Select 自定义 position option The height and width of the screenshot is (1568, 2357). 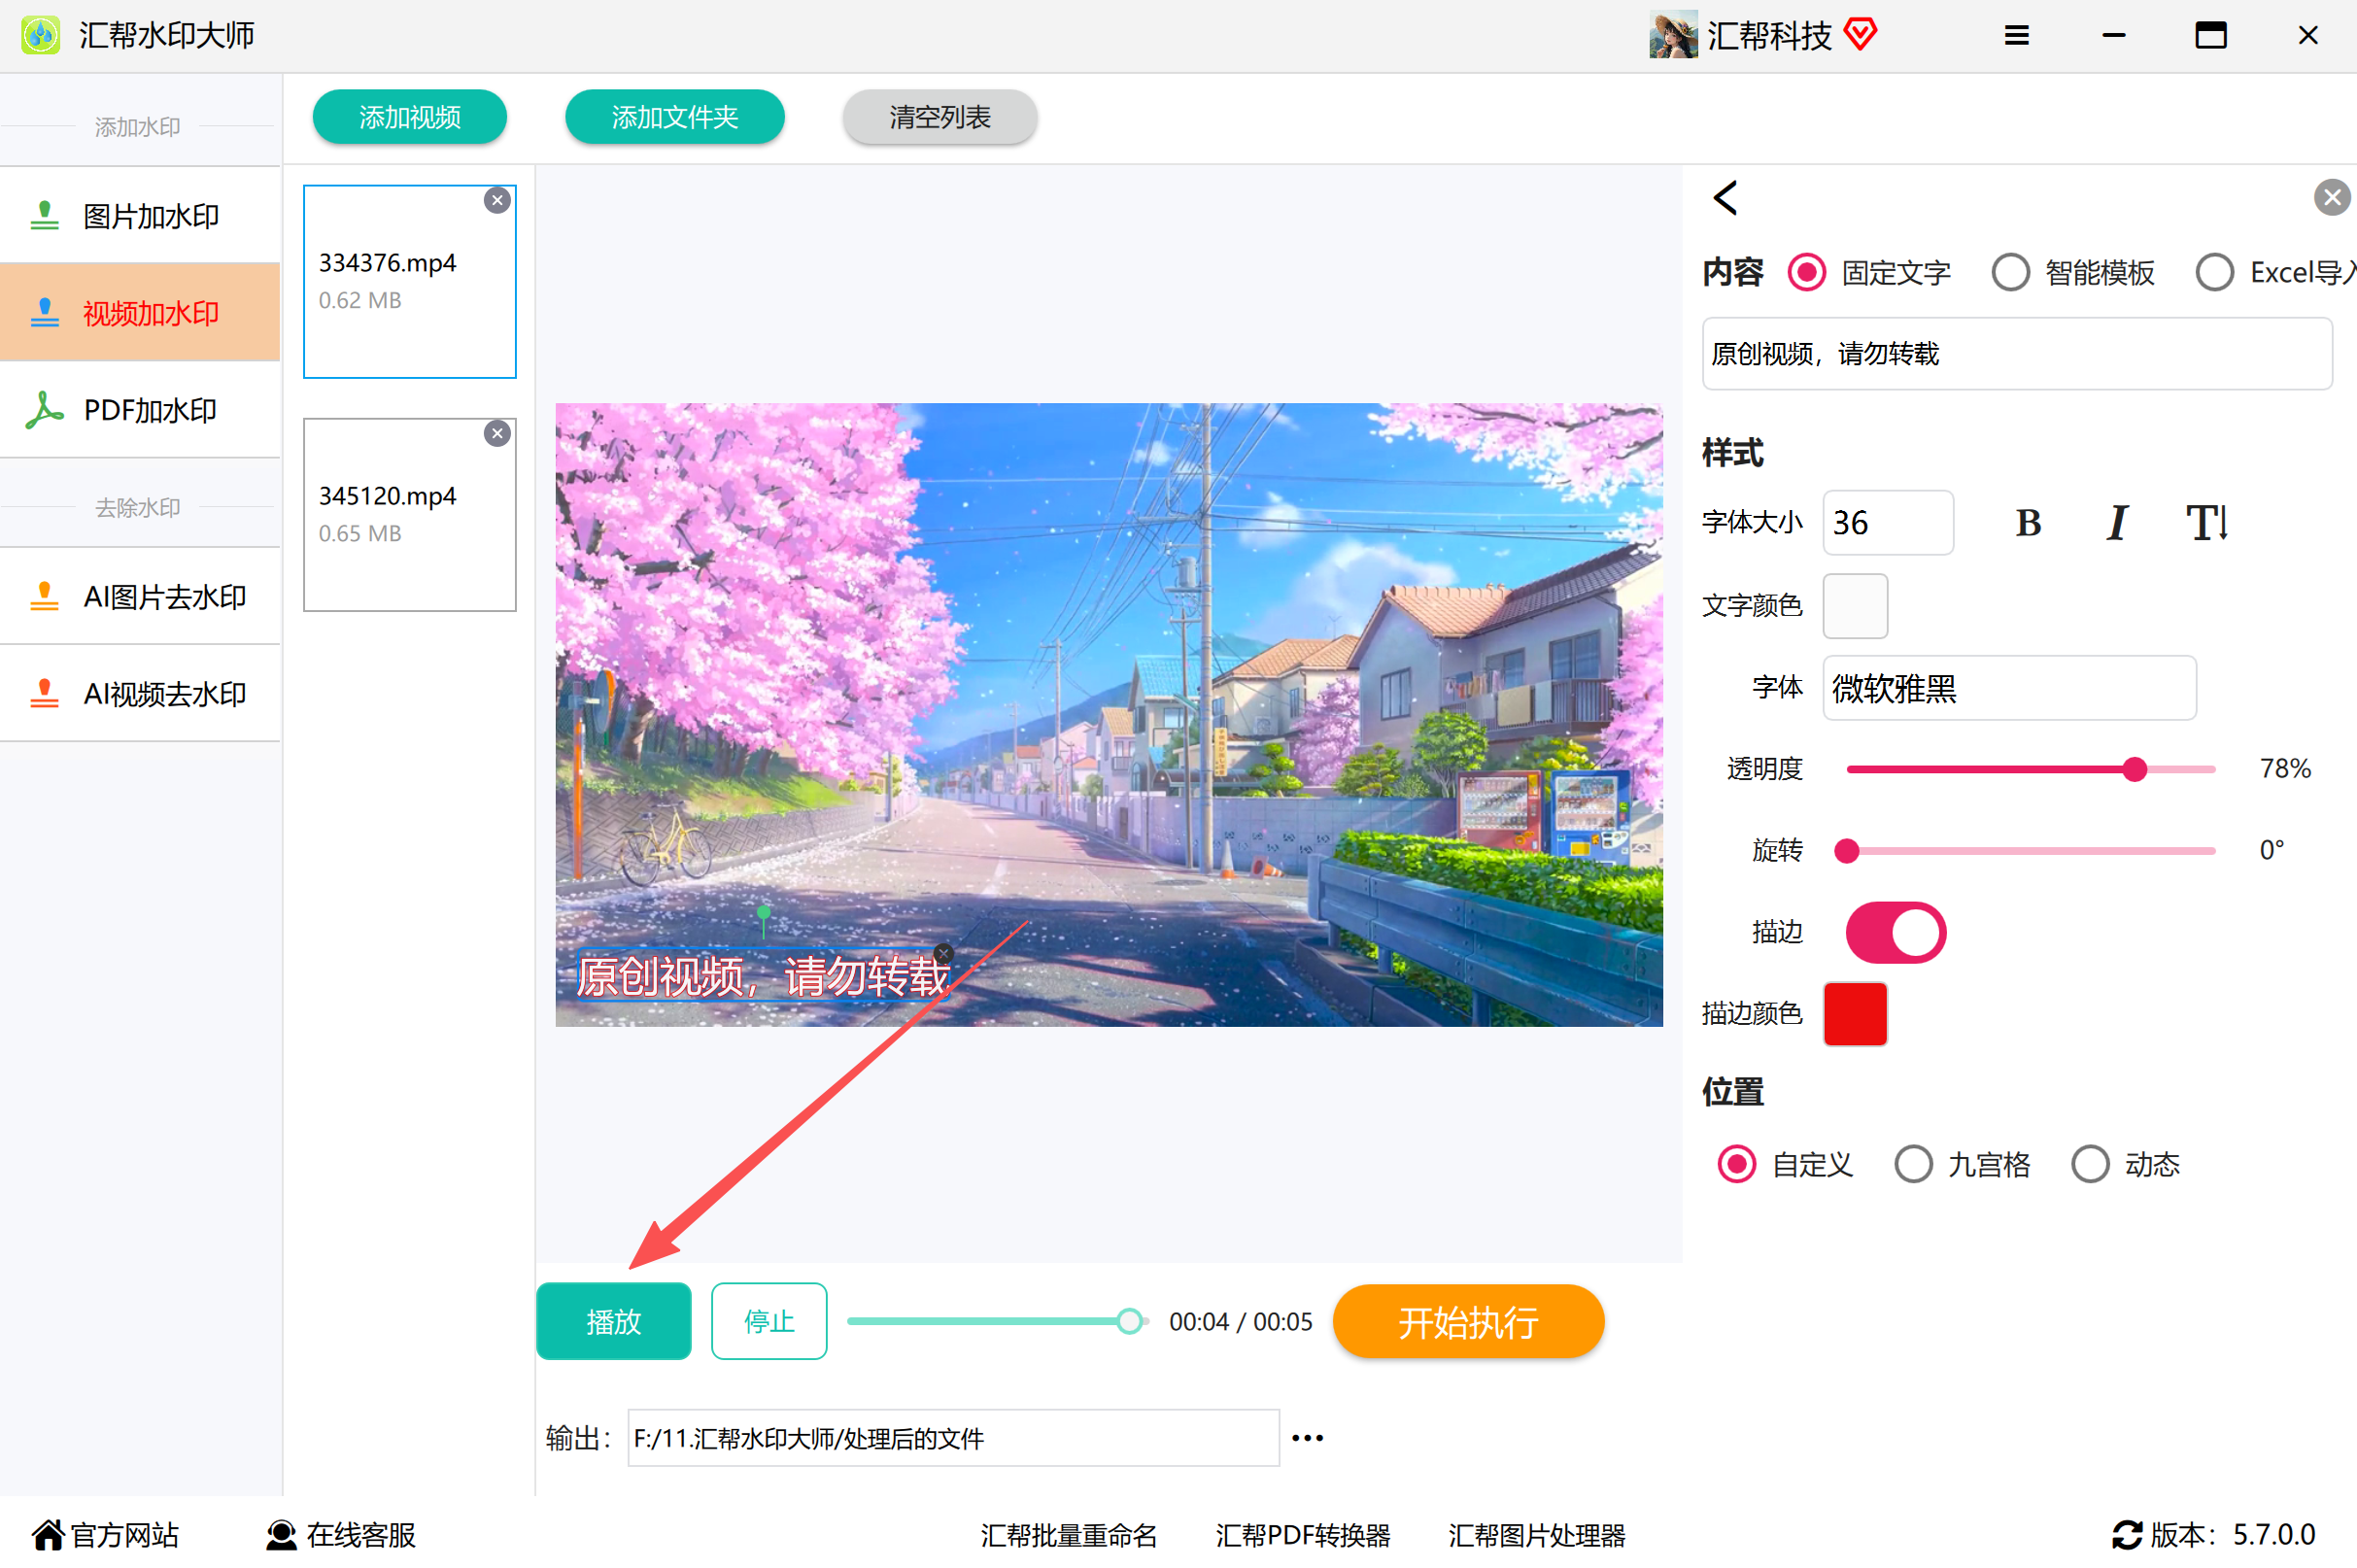click(1786, 1165)
